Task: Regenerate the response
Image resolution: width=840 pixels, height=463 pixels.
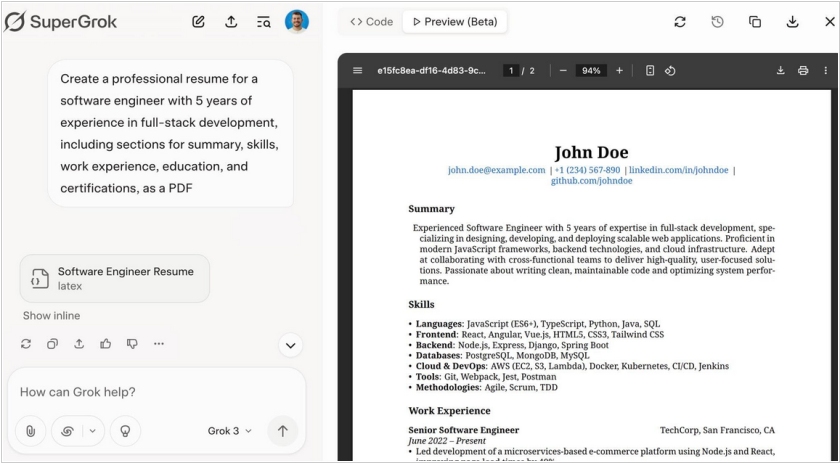Action: point(26,344)
